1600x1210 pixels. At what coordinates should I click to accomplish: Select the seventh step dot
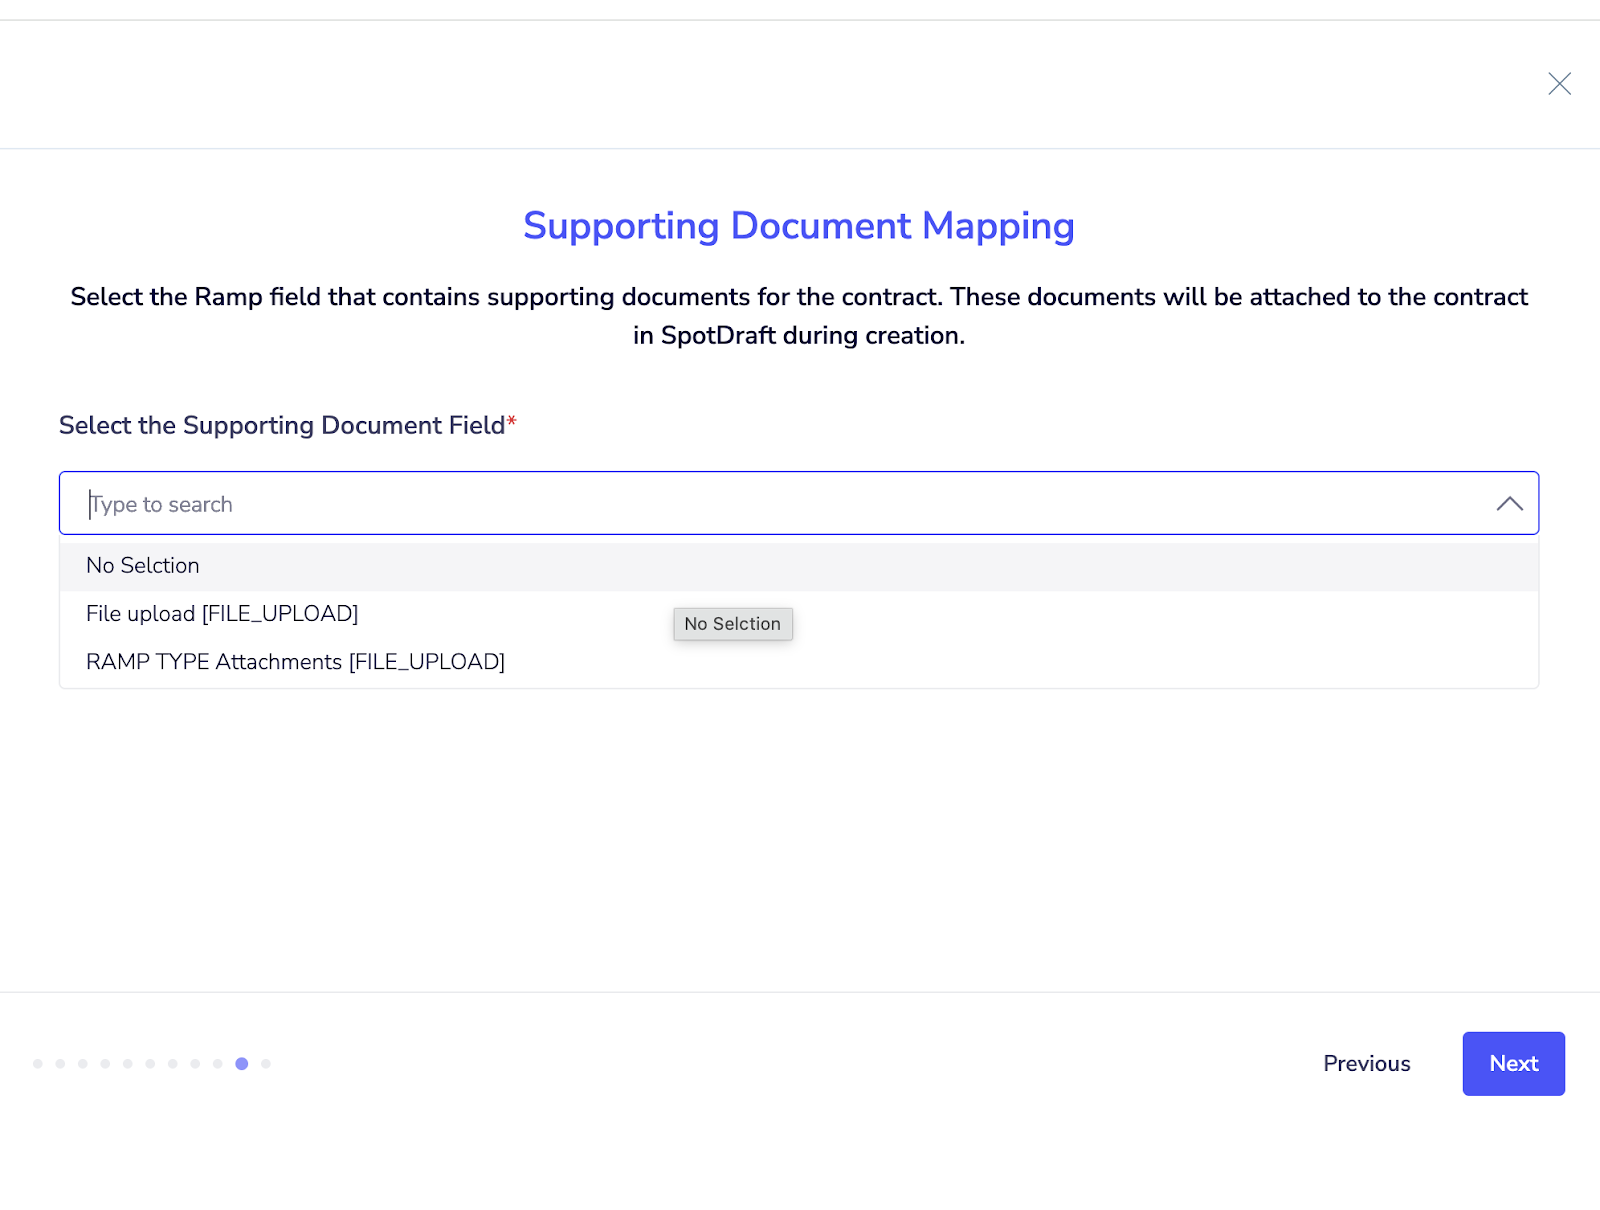[x=173, y=1064]
